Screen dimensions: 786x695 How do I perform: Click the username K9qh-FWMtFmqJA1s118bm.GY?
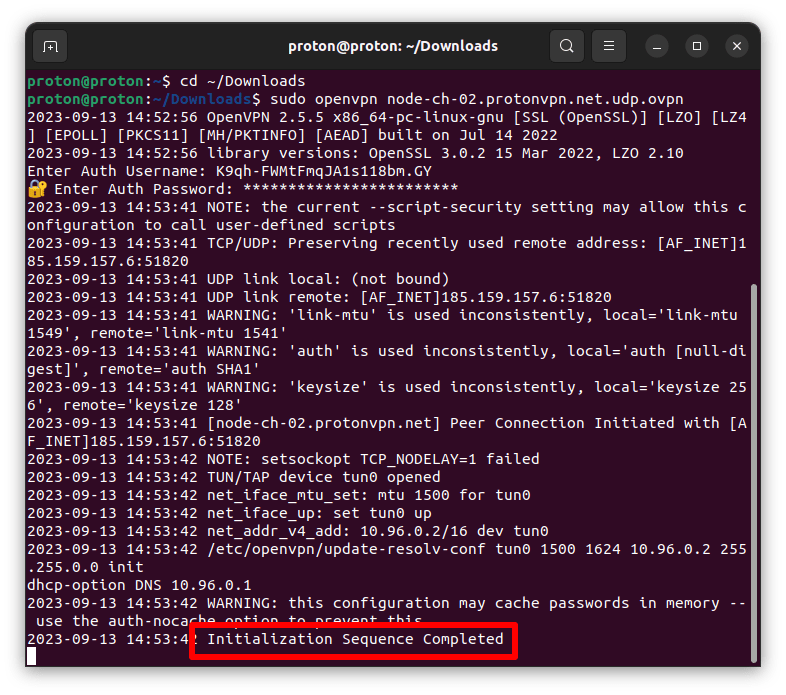tap(323, 171)
